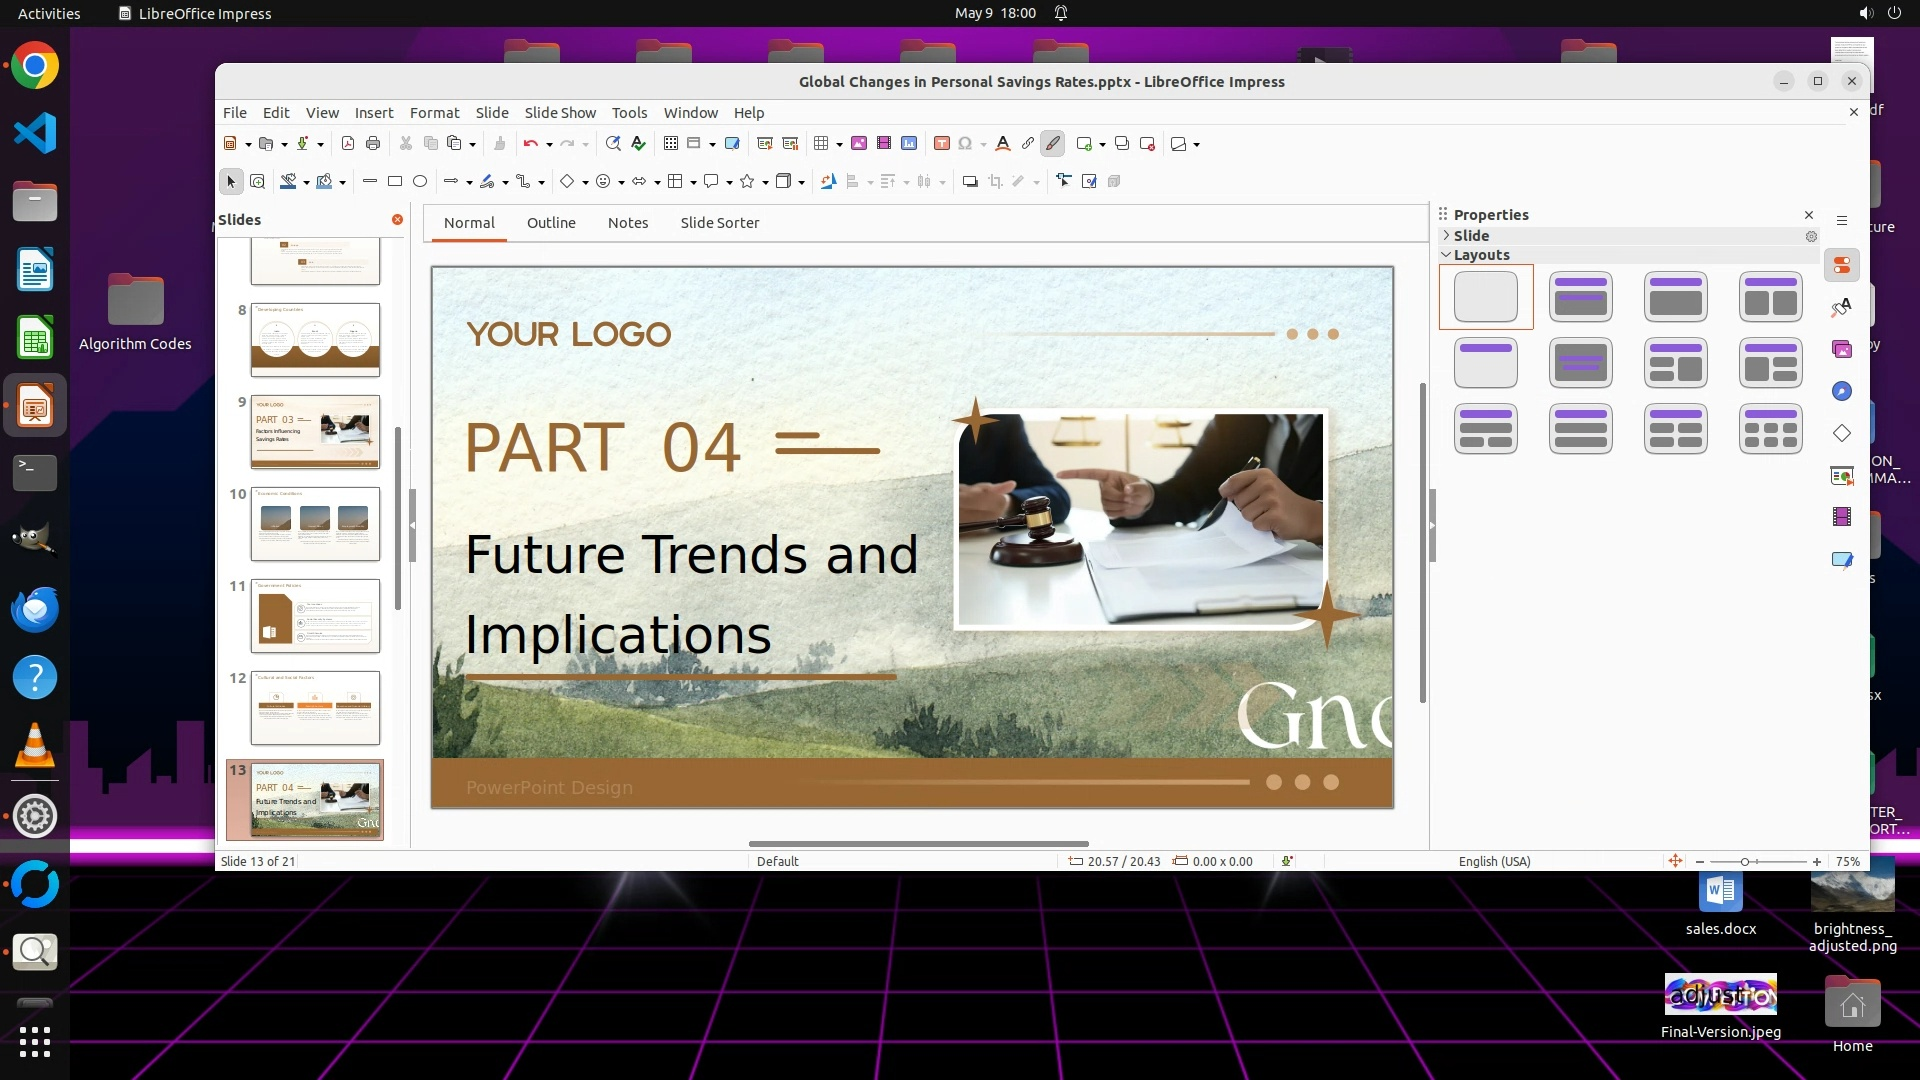The image size is (1920, 1080).
Task: Select slide 10 thumbnail in Slides panel
Action: pyautogui.click(x=315, y=523)
